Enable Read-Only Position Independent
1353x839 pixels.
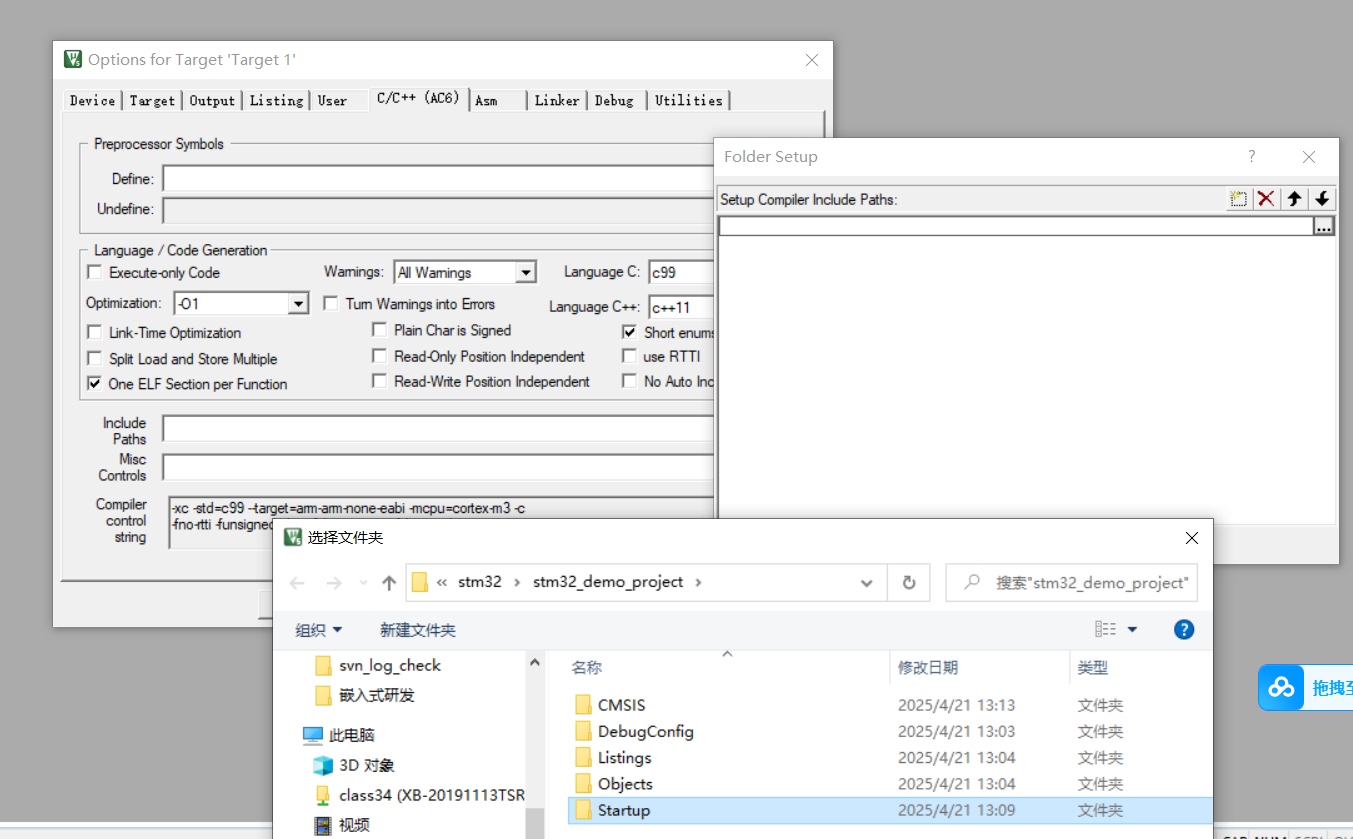tap(380, 356)
